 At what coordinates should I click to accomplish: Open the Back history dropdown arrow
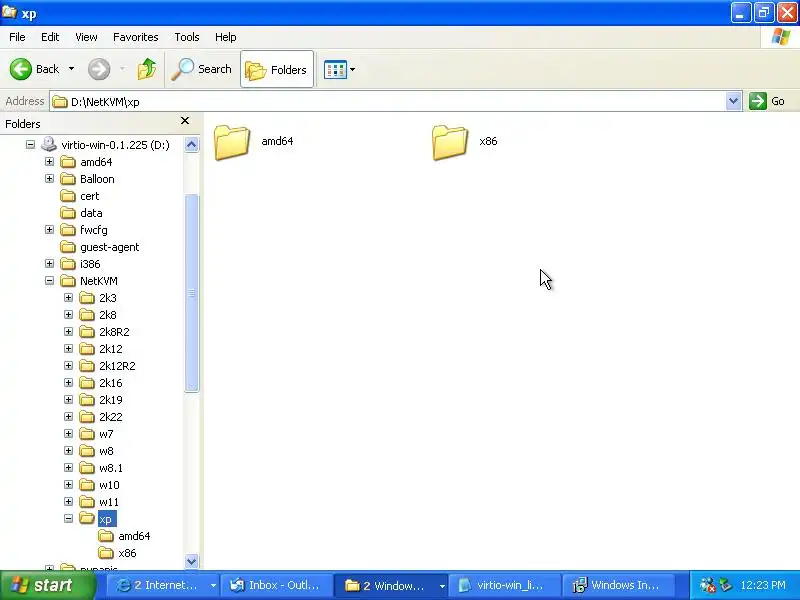(71, 69)
